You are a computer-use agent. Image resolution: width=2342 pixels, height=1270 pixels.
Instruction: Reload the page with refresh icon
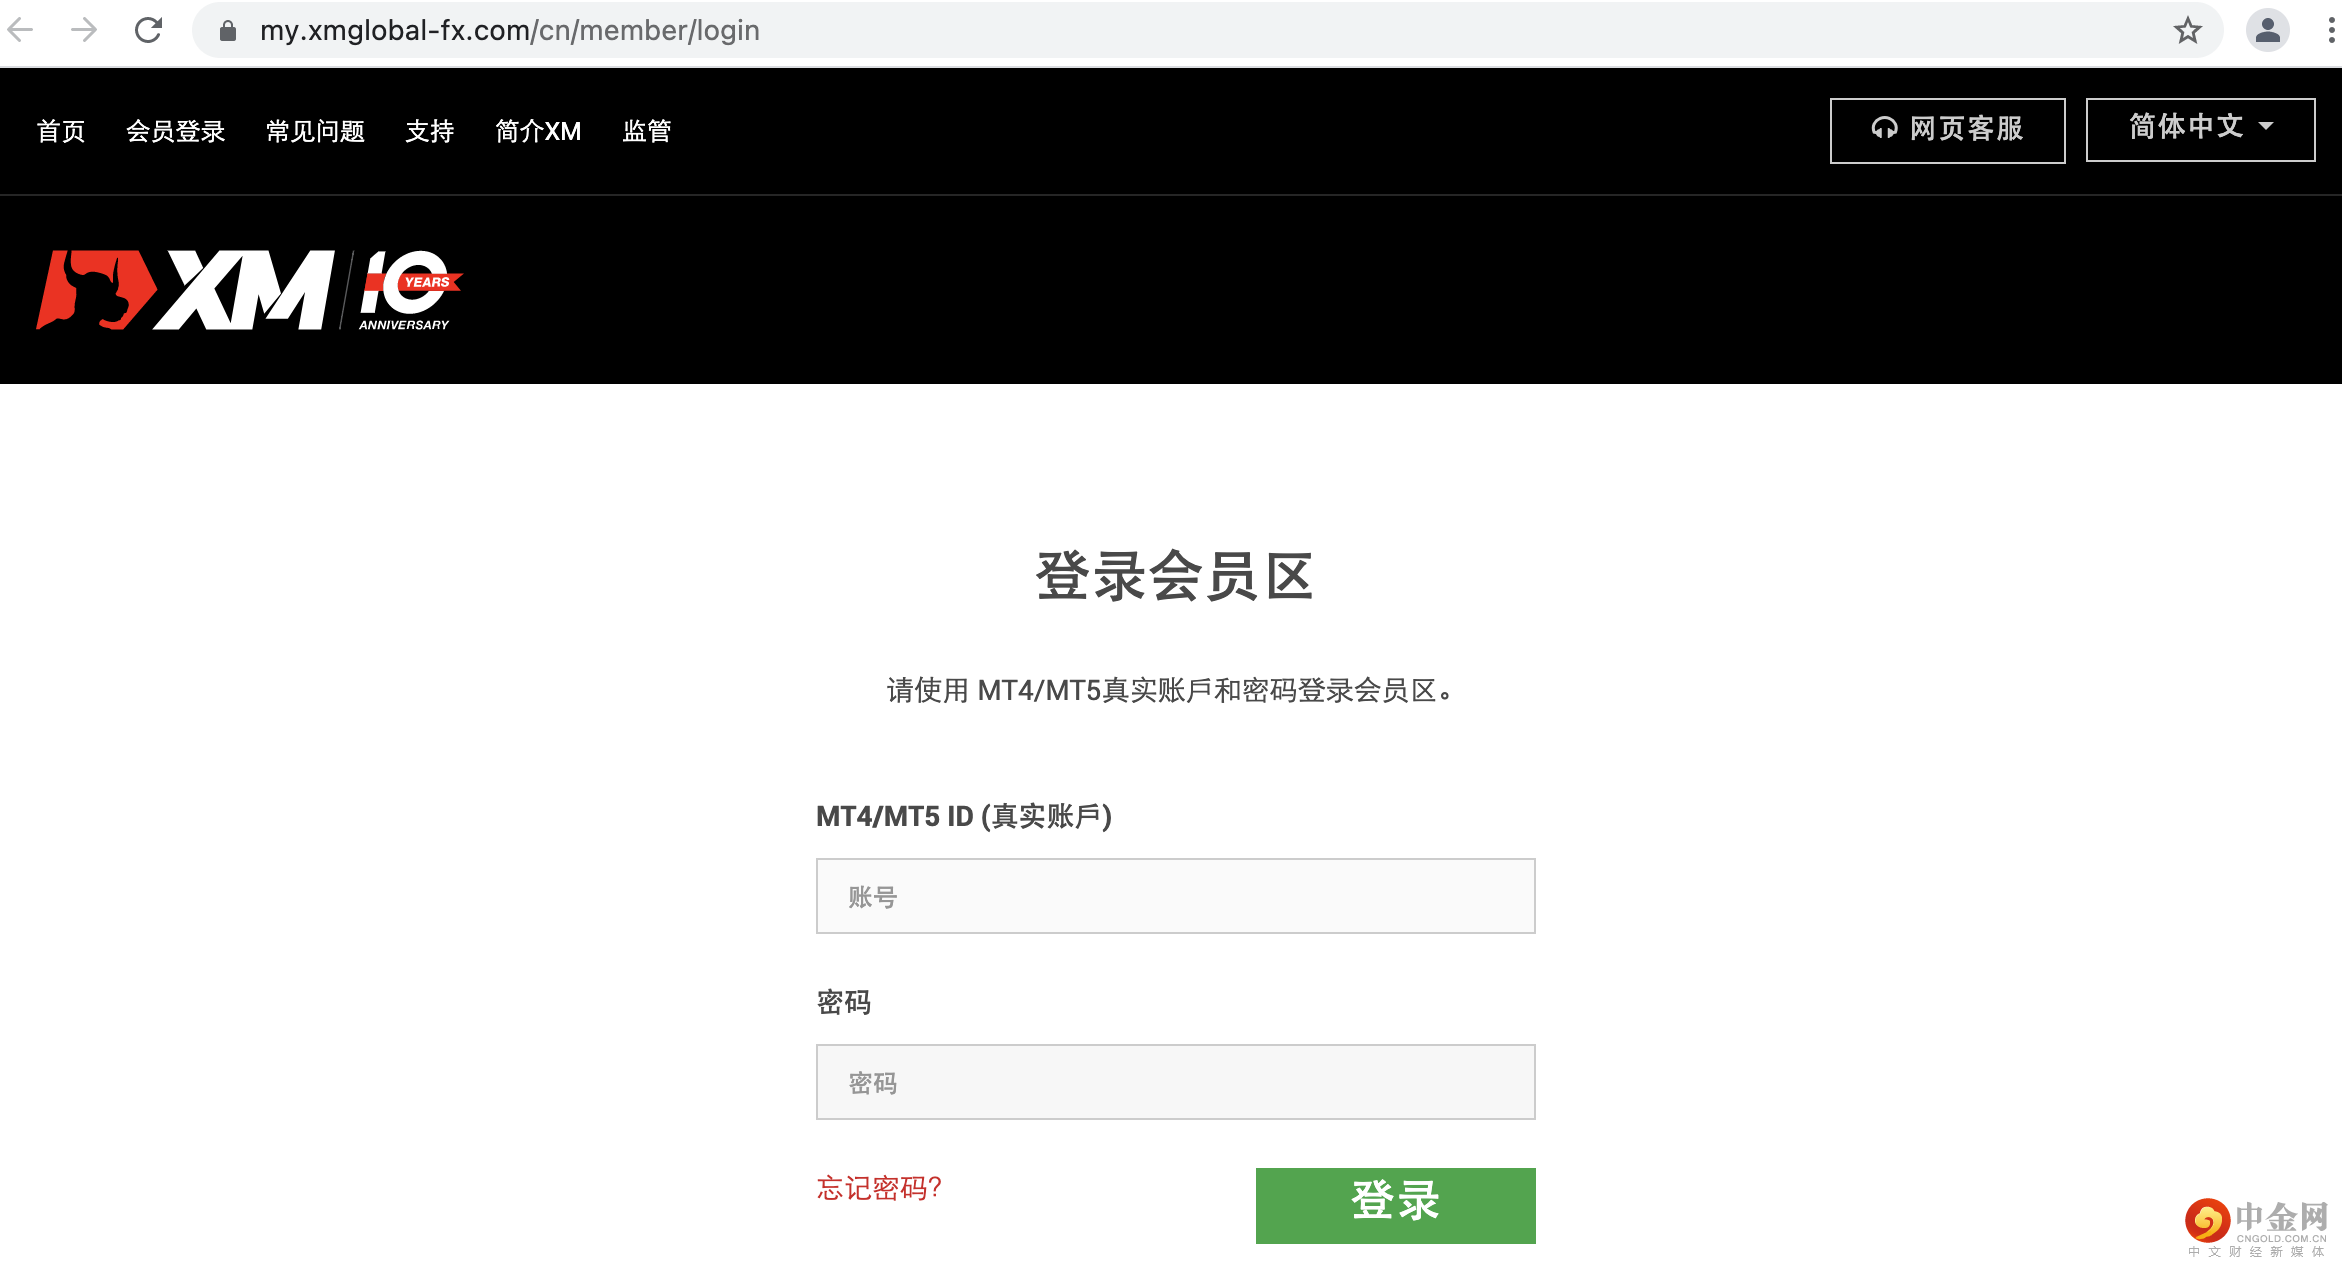pos(148,31)
